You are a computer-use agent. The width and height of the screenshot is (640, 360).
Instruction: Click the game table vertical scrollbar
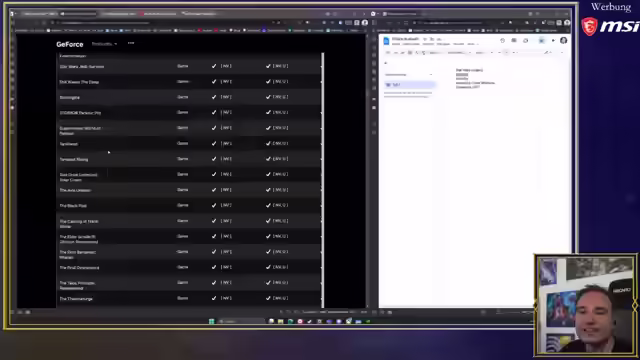322,180
